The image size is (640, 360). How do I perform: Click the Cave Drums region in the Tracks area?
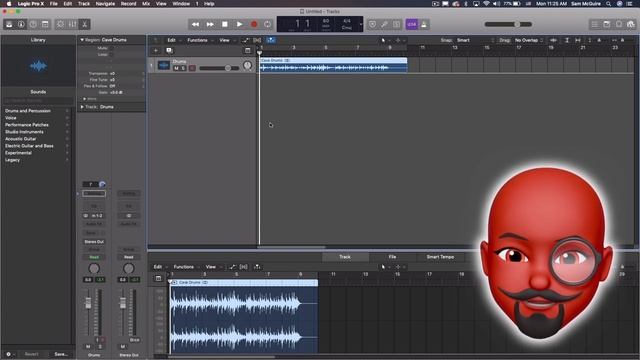(333, 65)
